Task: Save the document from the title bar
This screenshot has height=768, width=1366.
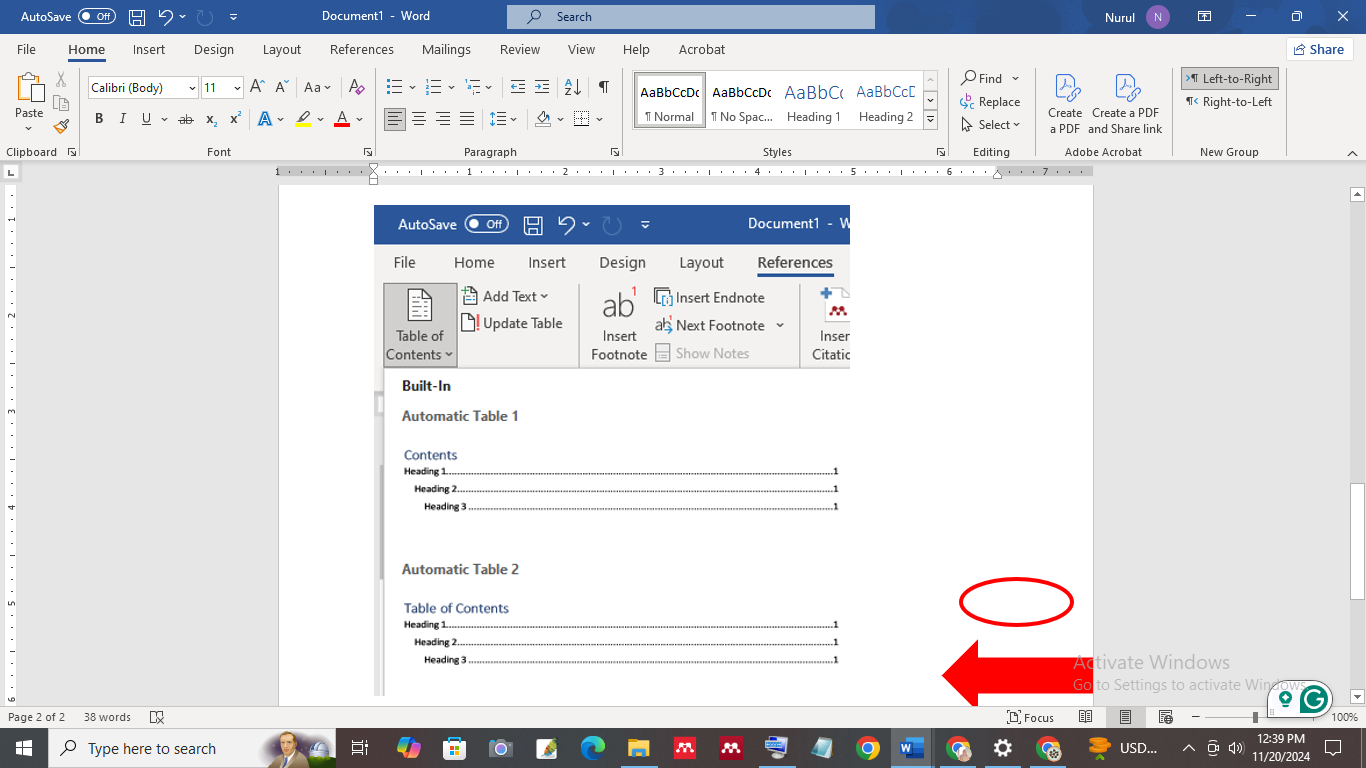Action: click(x=137, y=17)
